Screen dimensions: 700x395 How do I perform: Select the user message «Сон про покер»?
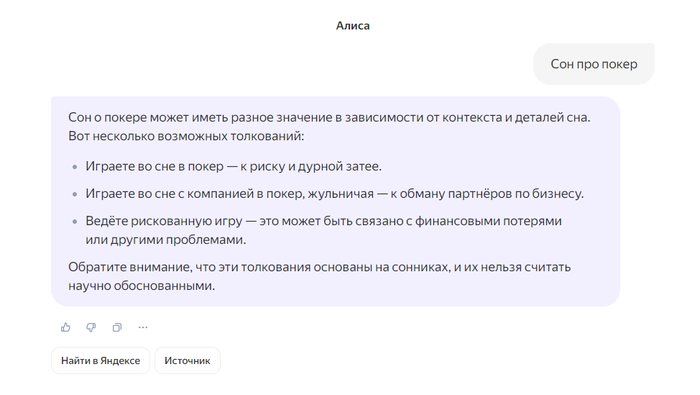point(594,64)
